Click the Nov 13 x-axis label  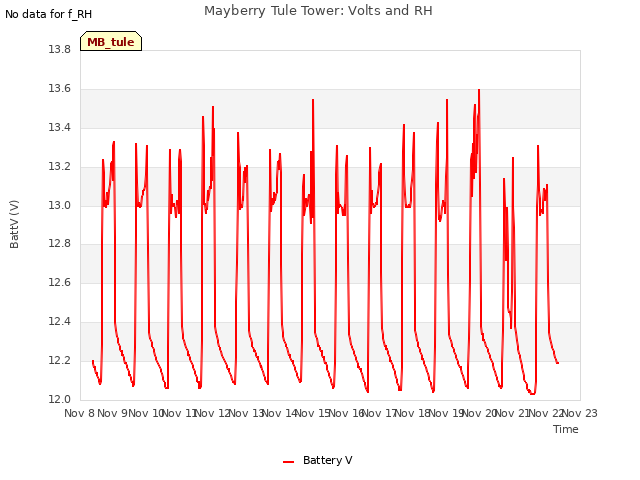[247, 413]
